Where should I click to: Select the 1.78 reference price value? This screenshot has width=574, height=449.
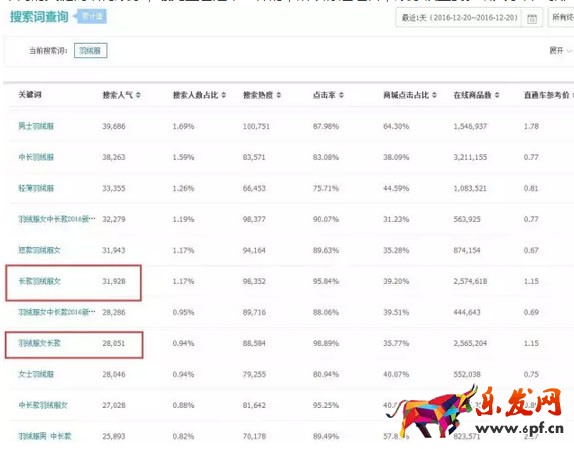pyautogui.click(x=531, y=126)
